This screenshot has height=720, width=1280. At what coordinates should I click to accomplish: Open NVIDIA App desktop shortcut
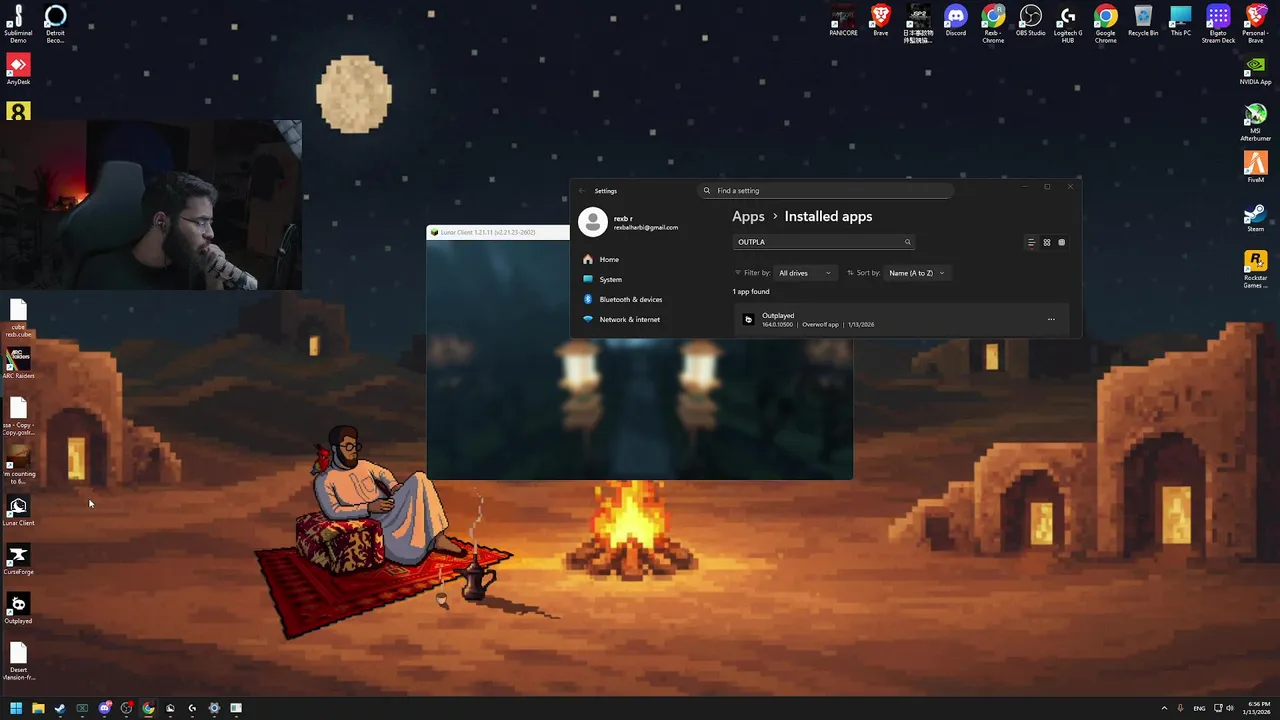[1255, 71]
